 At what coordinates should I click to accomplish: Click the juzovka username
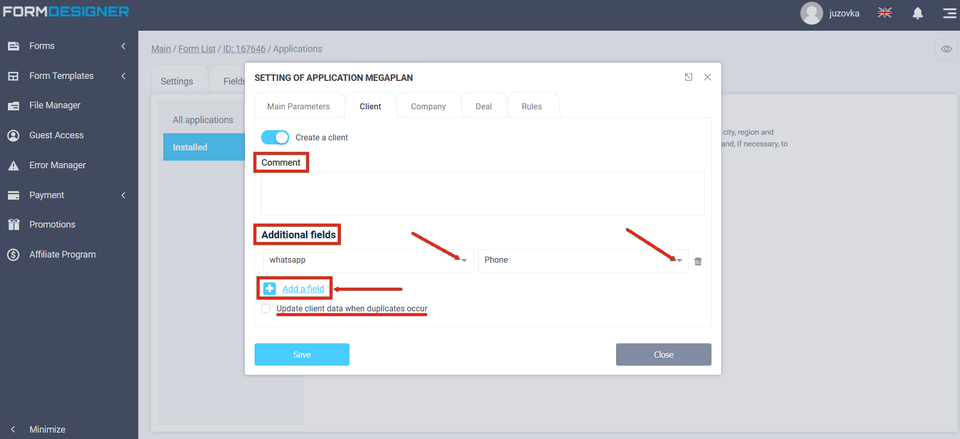coord(844,13)
